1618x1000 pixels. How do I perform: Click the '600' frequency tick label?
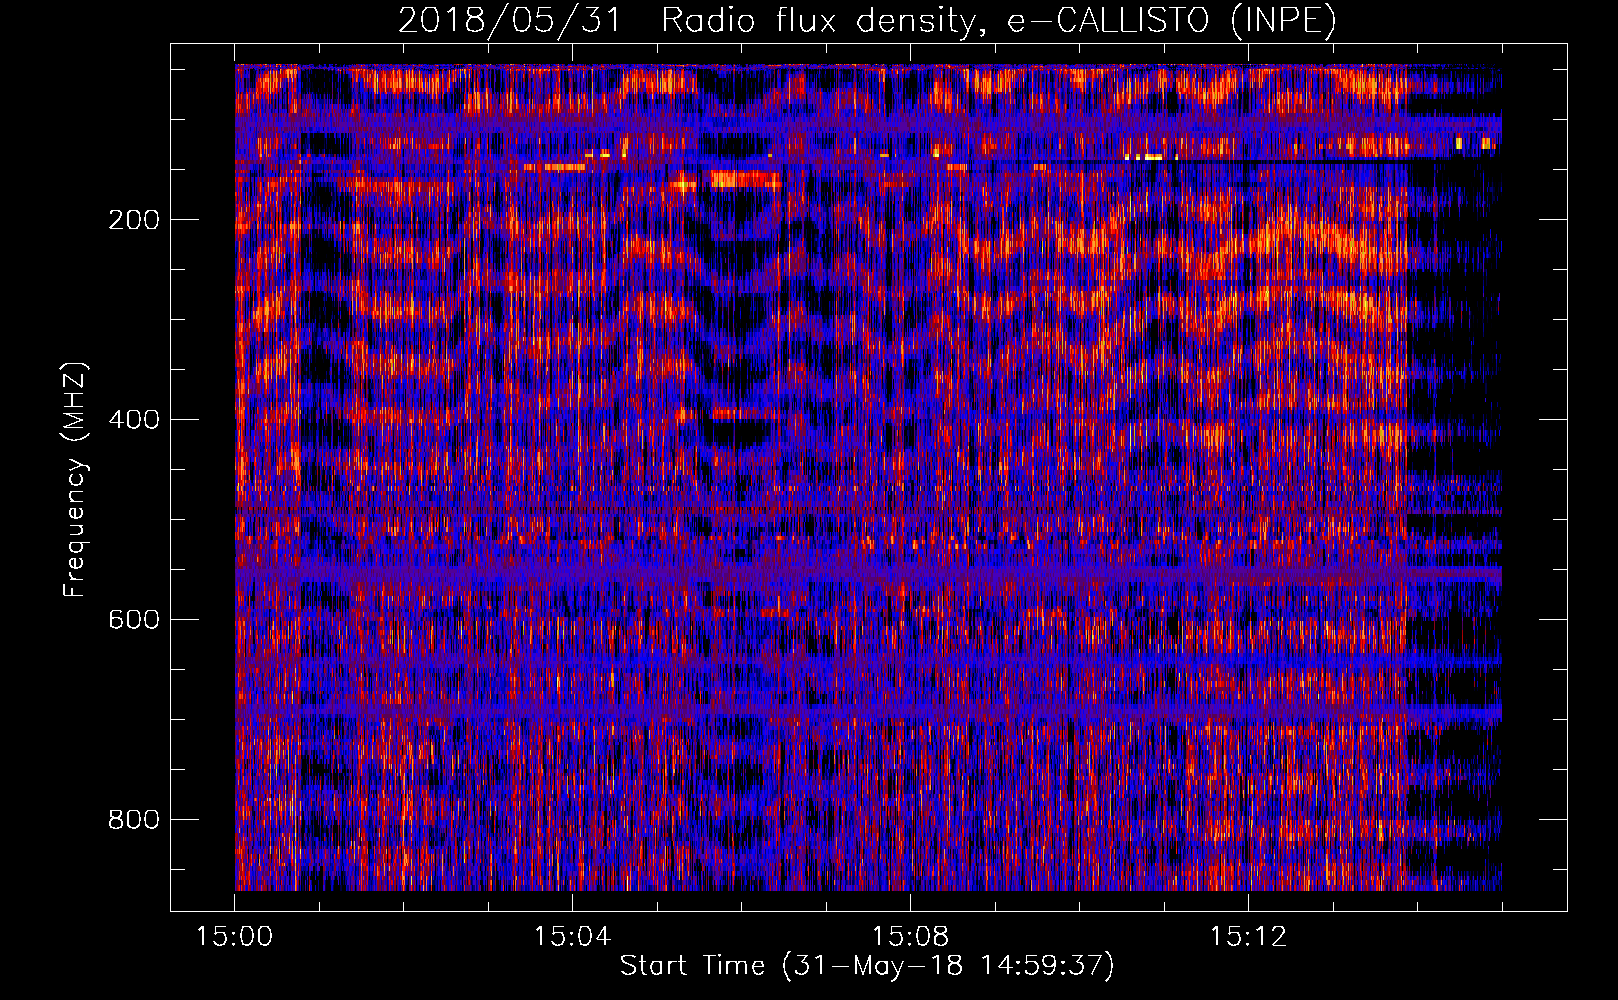[134, 620]
